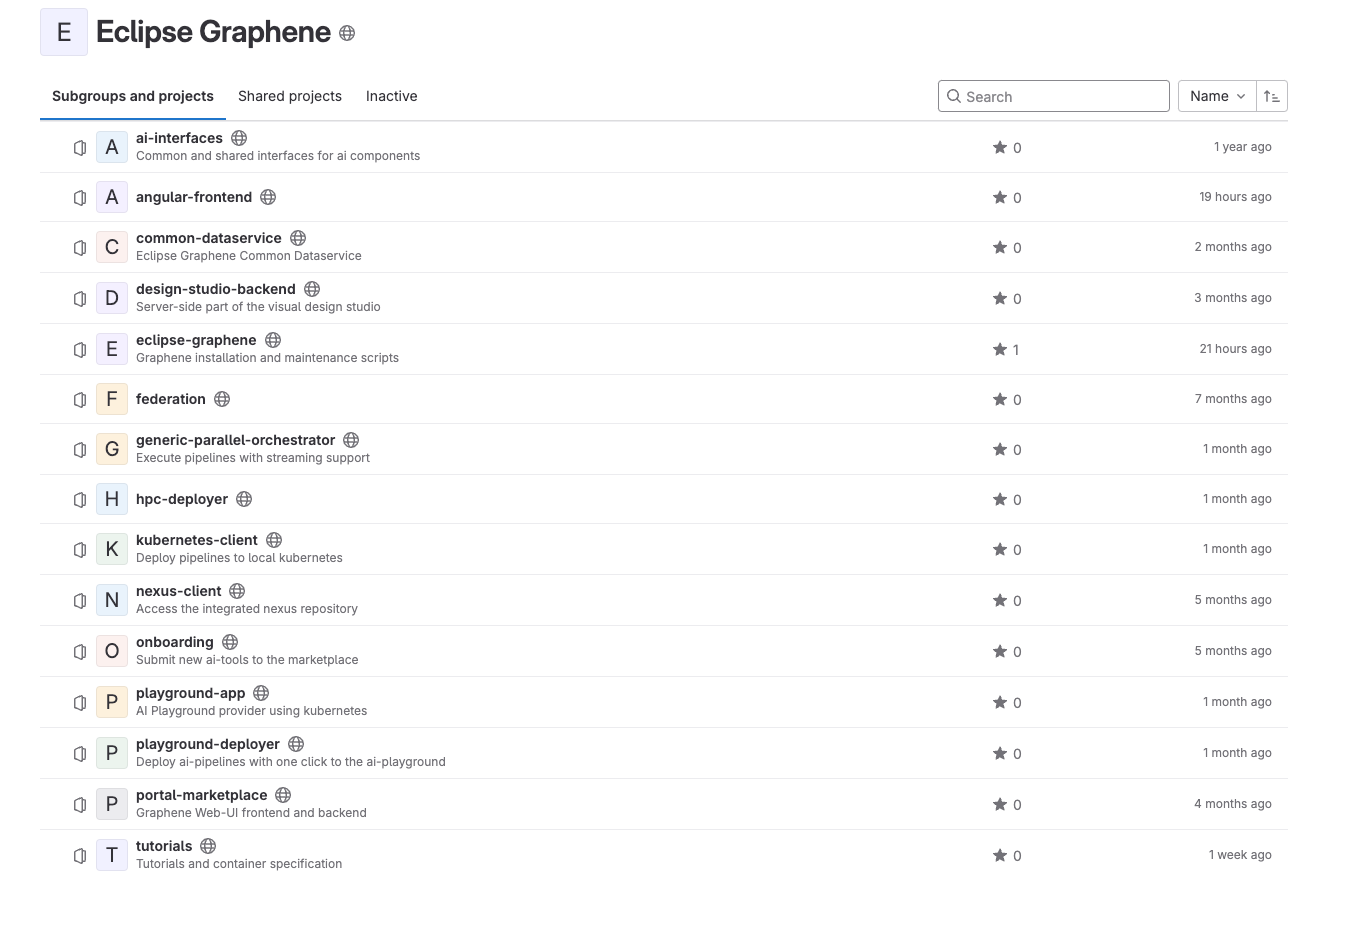
Task: Open the design-studio-backend project
Action: [215, 289]
